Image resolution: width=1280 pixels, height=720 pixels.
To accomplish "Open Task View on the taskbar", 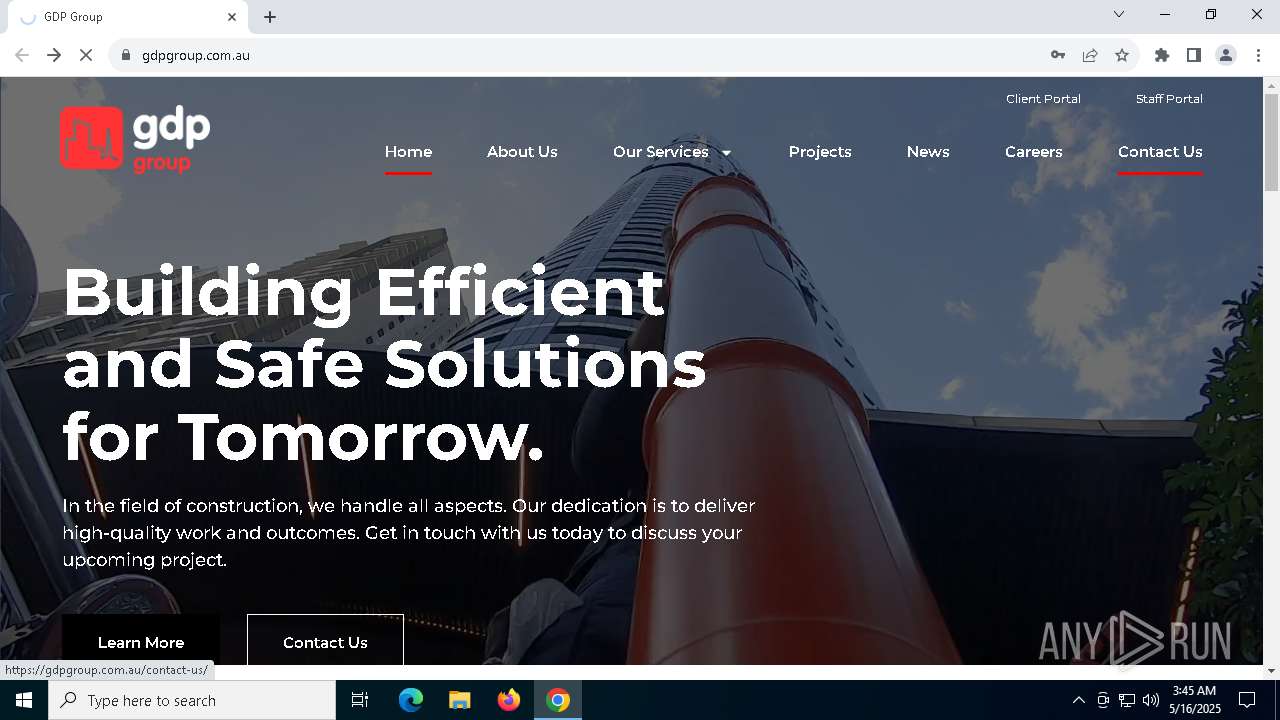I will (x=360, y=700).
